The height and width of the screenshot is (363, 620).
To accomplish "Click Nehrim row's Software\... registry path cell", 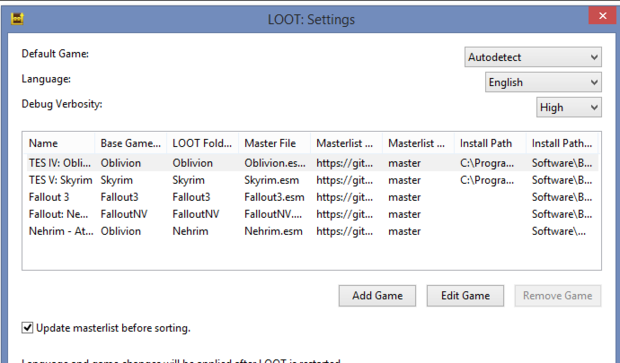I will 559,231.
